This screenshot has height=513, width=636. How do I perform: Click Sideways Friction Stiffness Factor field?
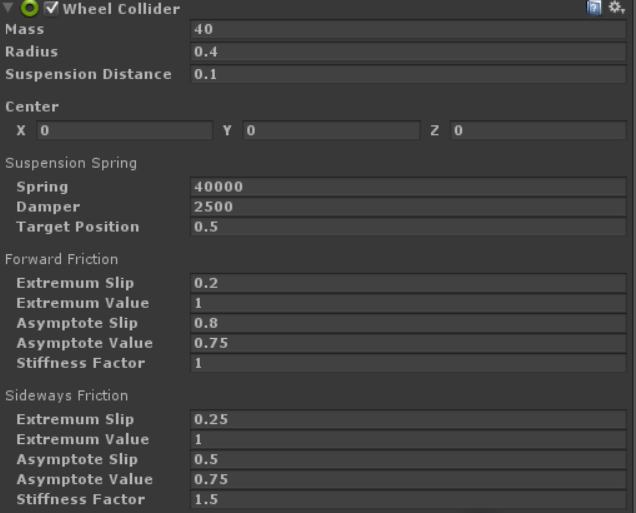[408, 499]
